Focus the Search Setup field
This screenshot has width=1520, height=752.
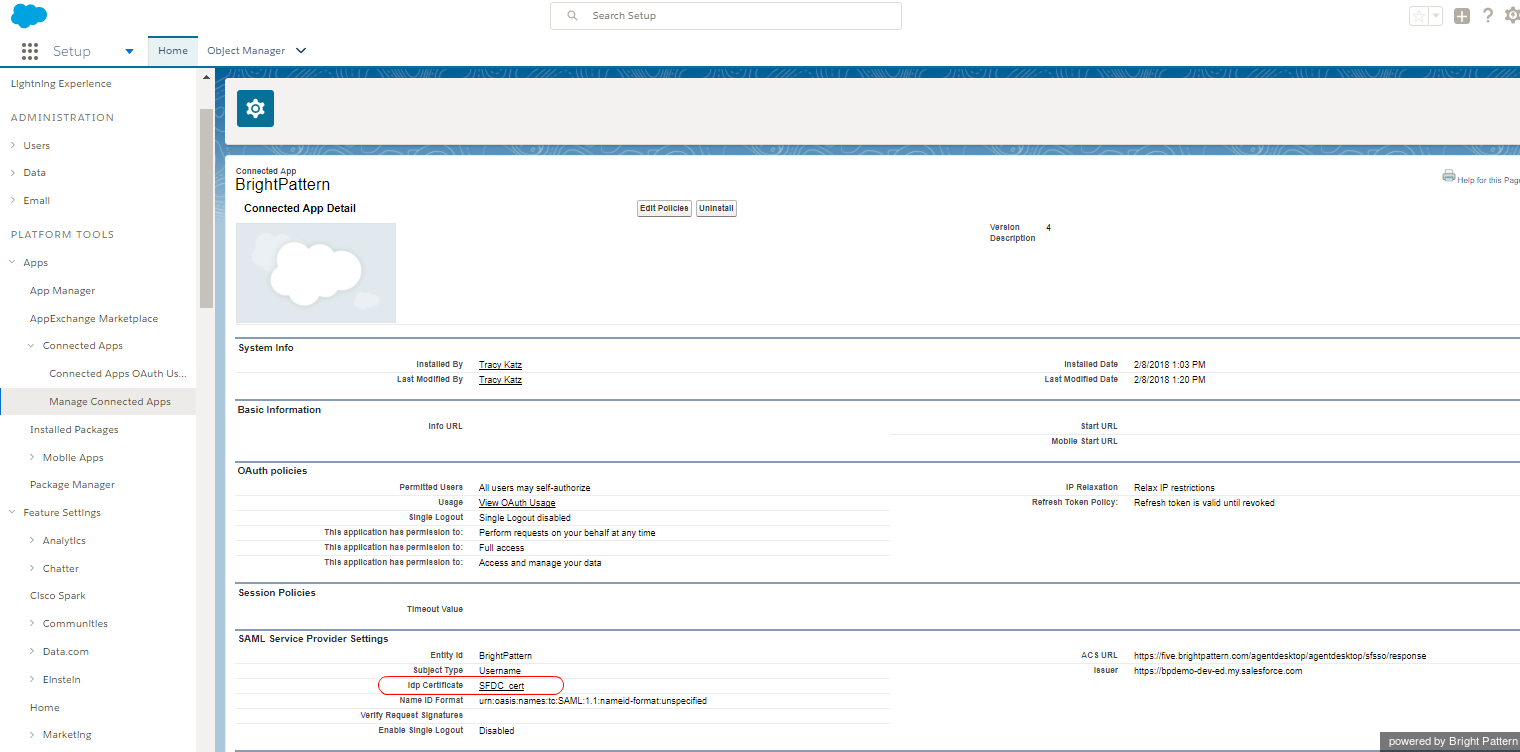pos(726,16)
